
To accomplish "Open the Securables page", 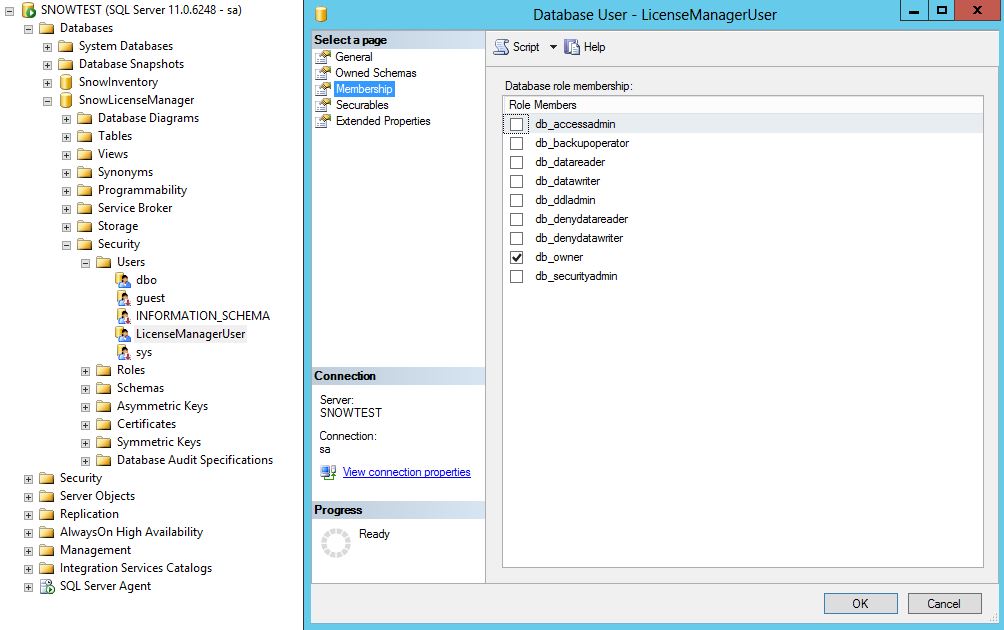I will [362, 105].
